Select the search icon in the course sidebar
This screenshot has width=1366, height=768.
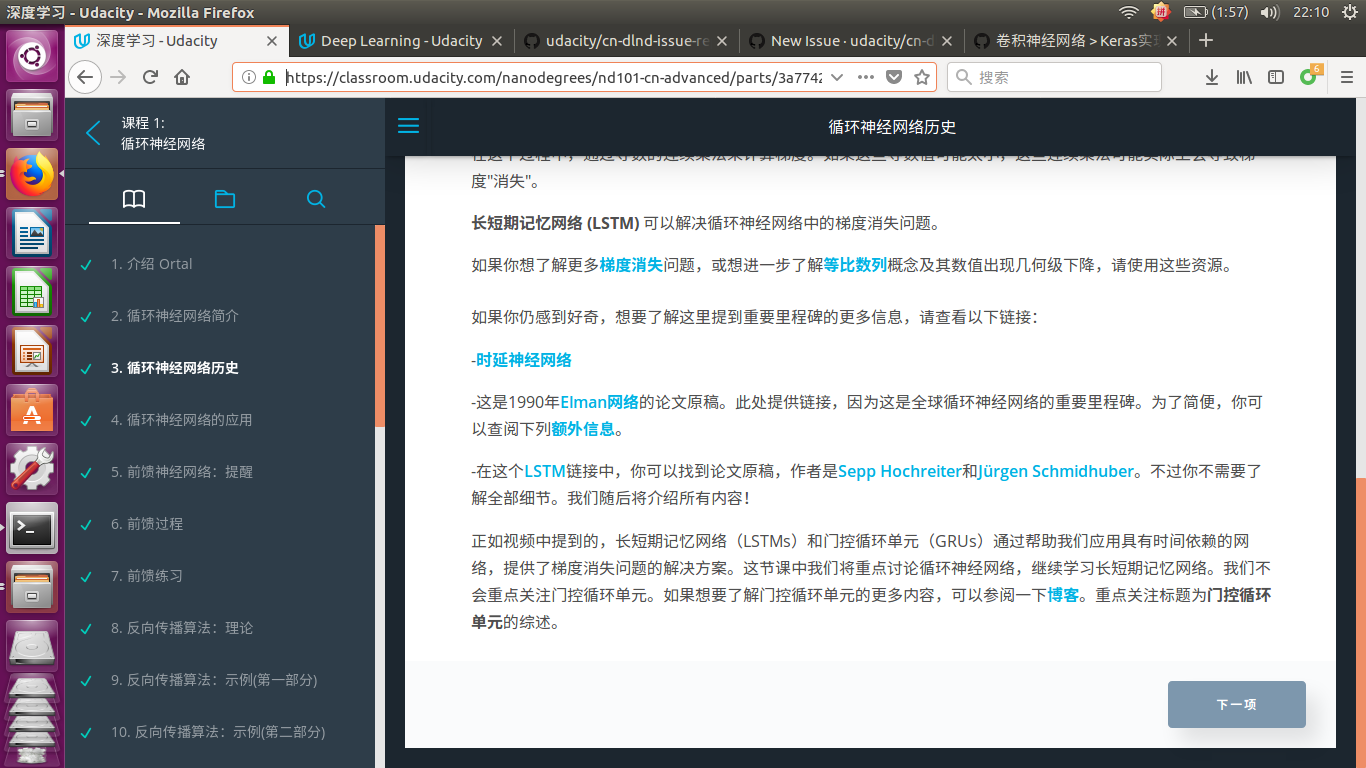316,199
